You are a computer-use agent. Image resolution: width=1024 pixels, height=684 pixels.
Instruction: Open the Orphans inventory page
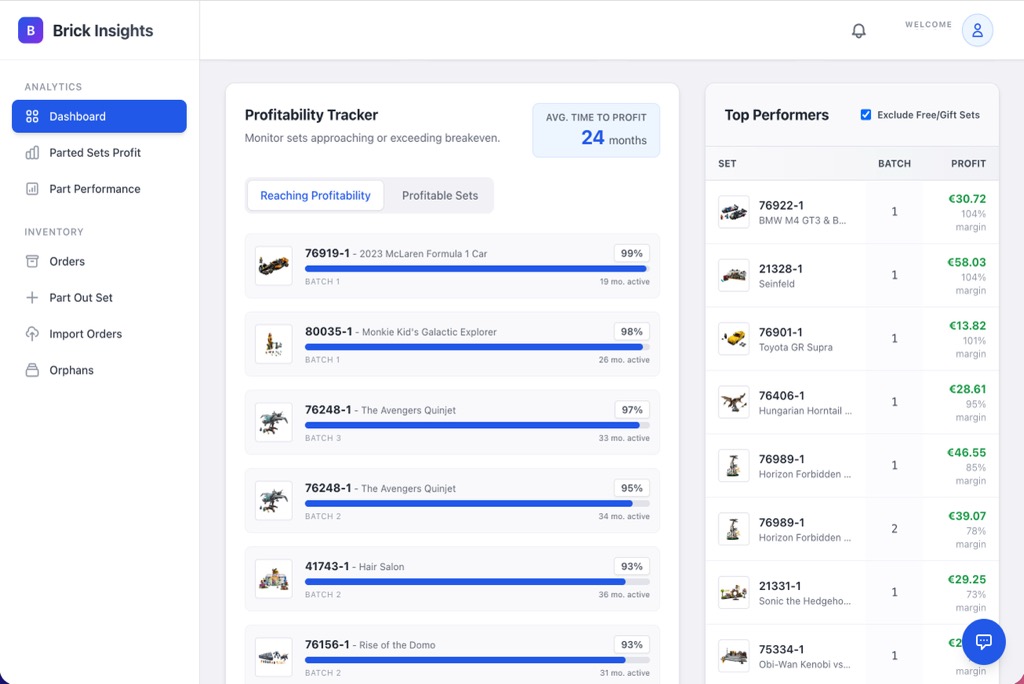coord(99,369)
